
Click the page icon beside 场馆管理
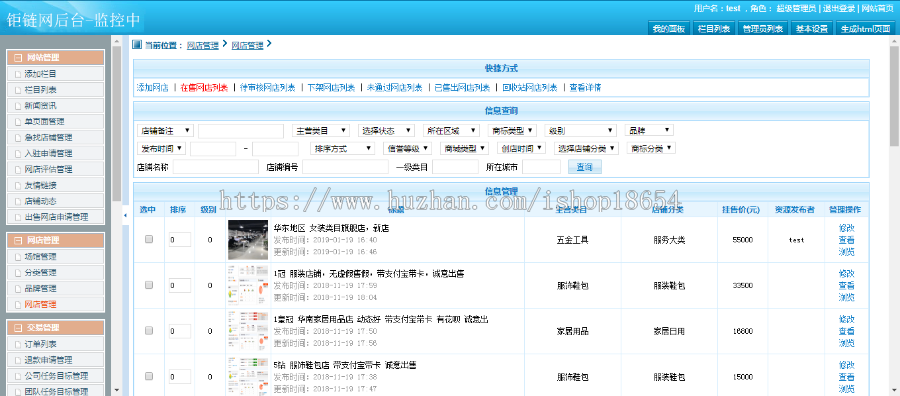(x=18, y=257)
